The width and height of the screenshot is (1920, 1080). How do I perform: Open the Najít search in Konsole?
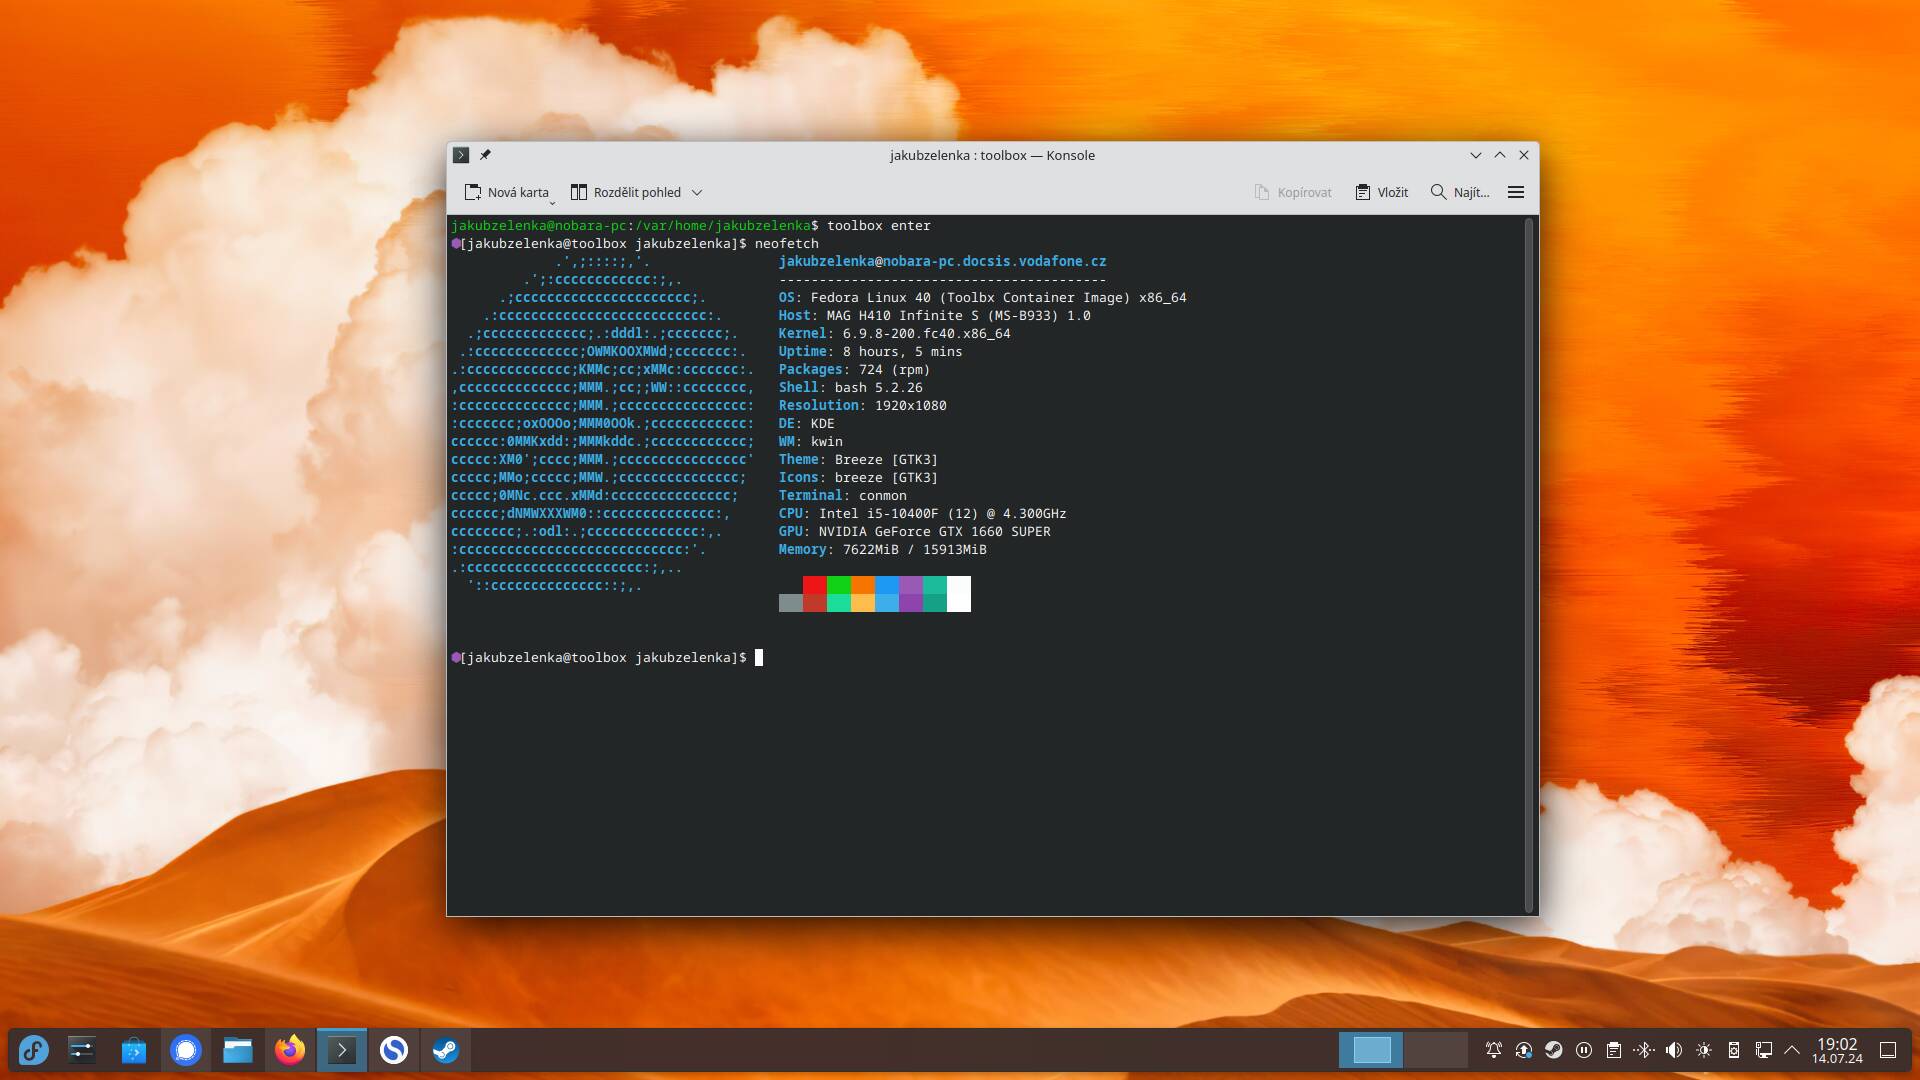click(x=1461, y=192)
